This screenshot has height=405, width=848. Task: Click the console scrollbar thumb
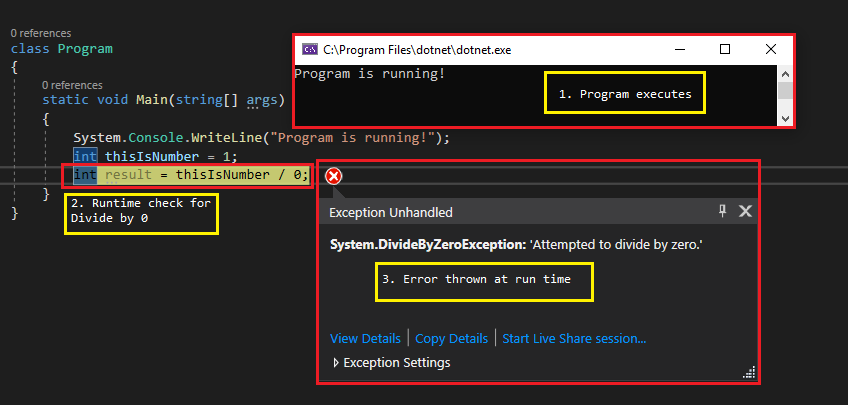[x=785, y=90]
